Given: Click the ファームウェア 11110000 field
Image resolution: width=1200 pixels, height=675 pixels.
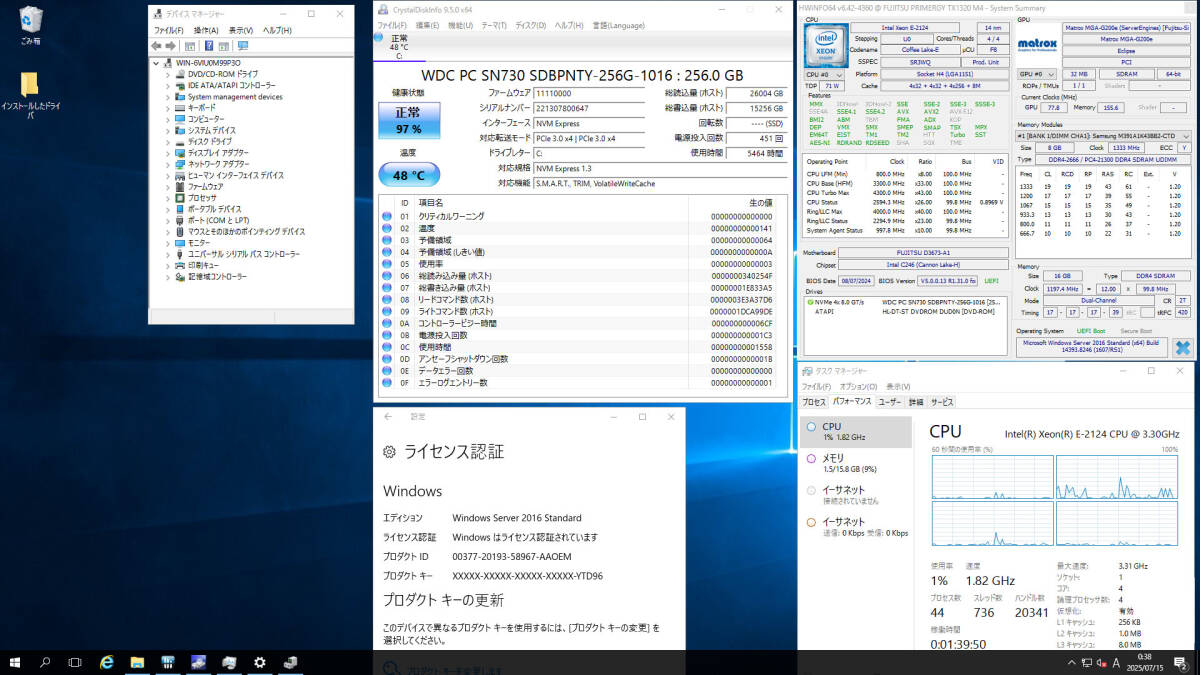Looking at the screenshot, I should click(588, 92).
